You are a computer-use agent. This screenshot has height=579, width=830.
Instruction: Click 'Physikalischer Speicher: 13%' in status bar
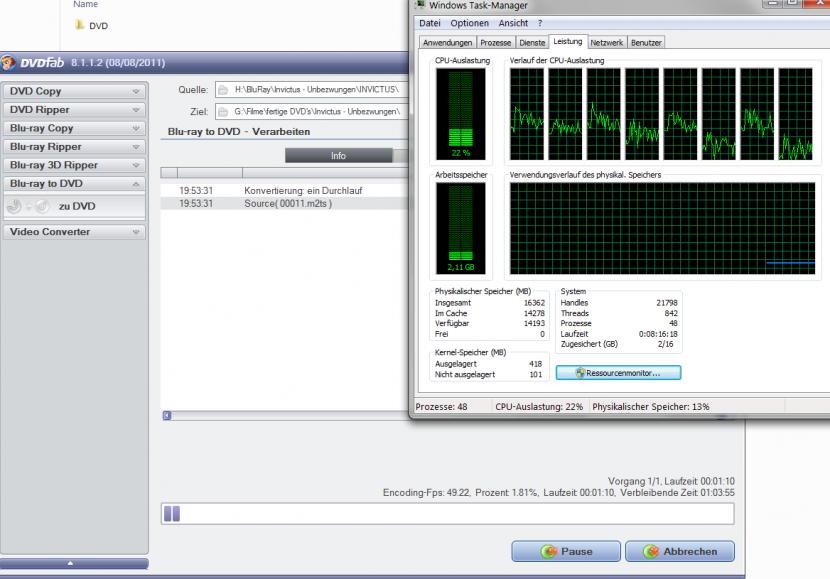(651, 407)
